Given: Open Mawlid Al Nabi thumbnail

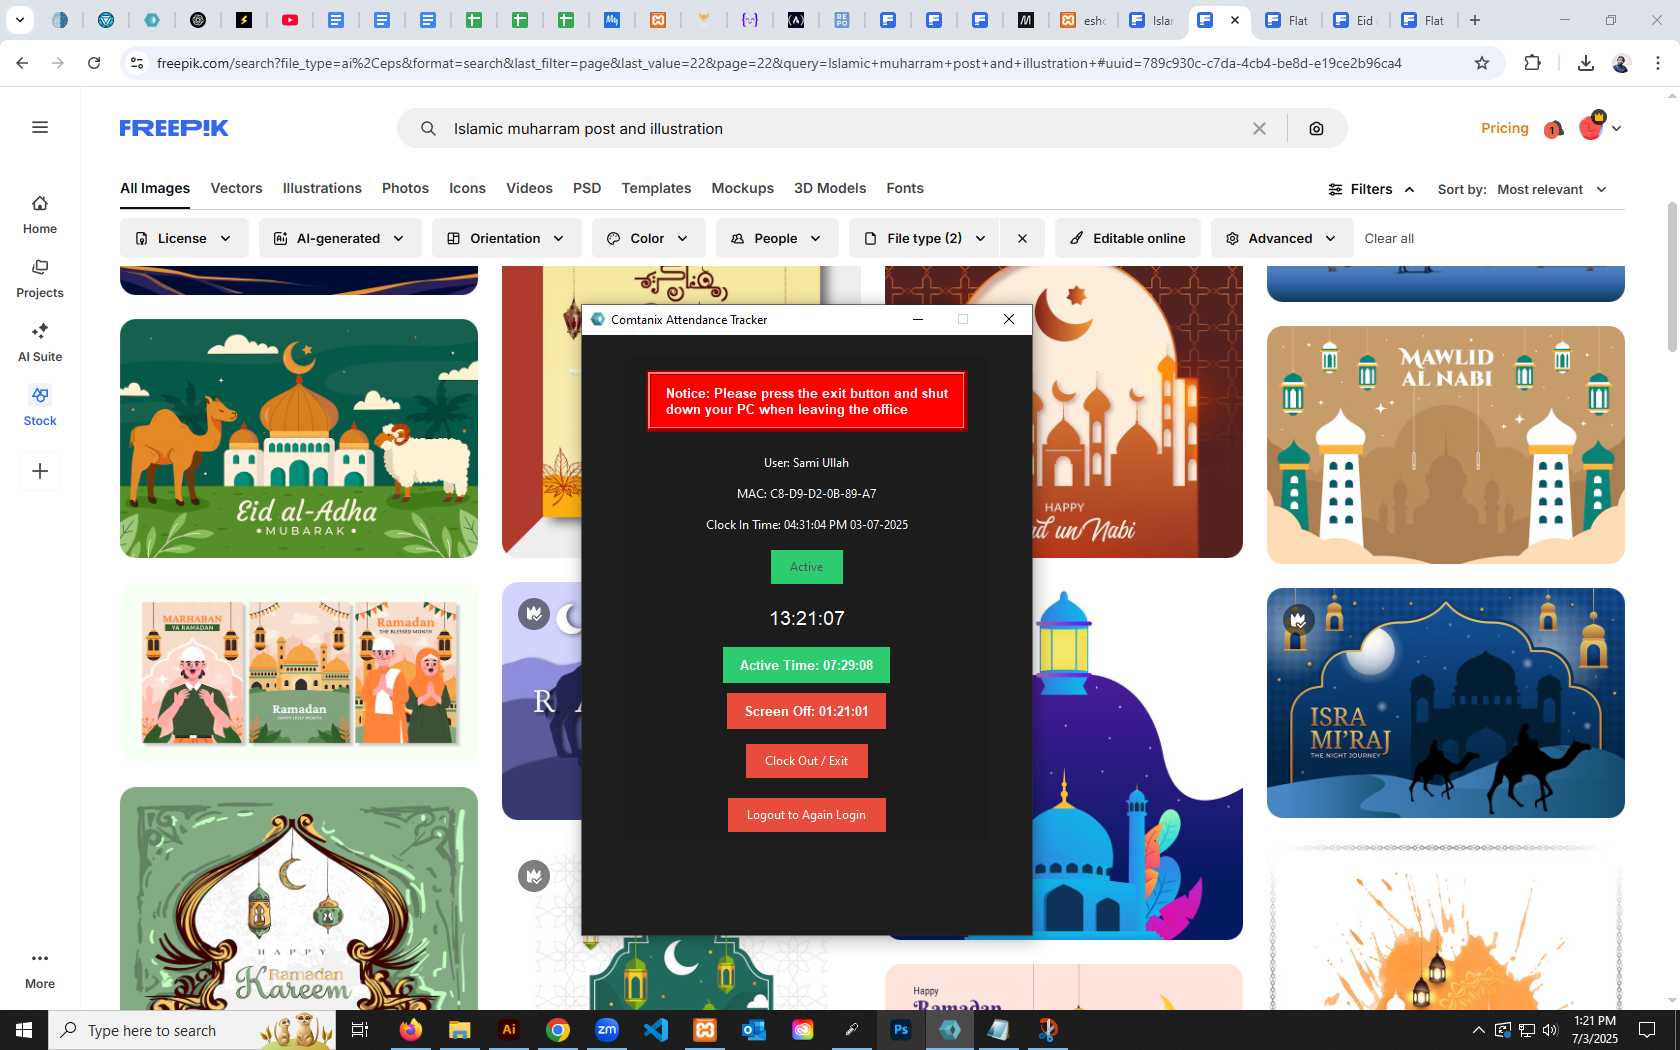Looking at the screenshot, I should tap(1445, 445).
